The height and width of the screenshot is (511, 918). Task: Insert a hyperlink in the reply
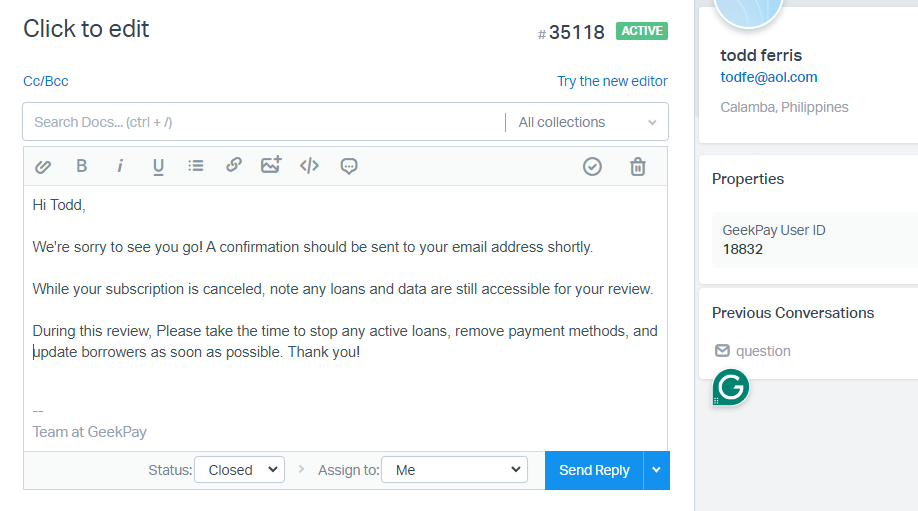coord(234,165)
